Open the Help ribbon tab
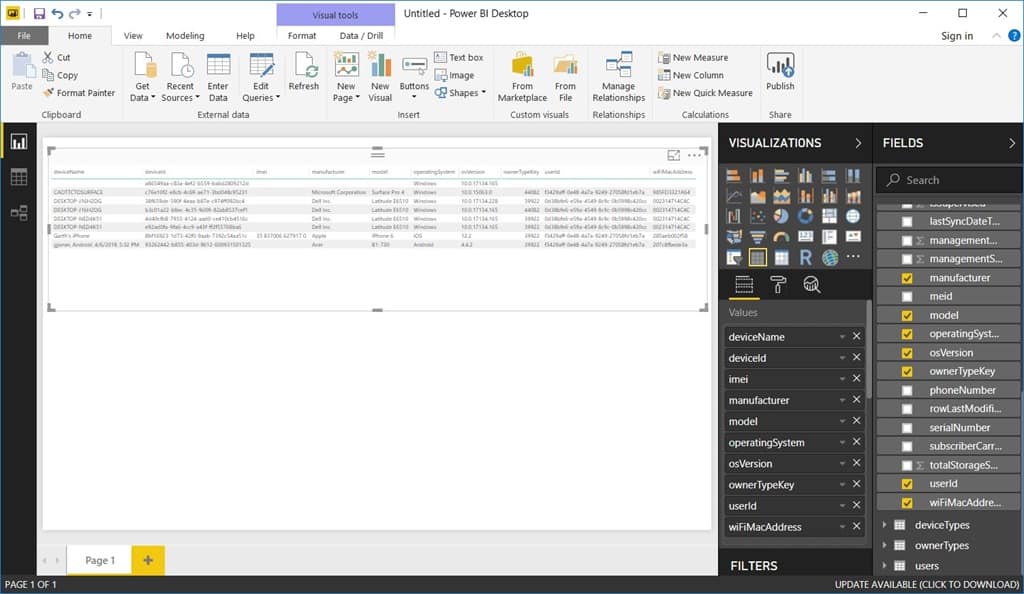1024x594 pixels. (x=246, y=36)
